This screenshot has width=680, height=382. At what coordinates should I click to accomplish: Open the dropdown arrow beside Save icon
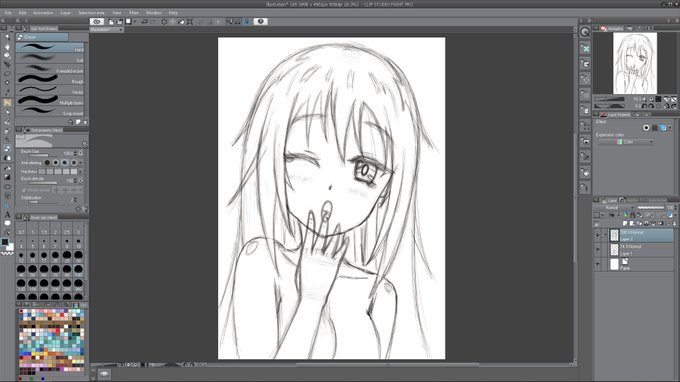click(x=134, y=22)
